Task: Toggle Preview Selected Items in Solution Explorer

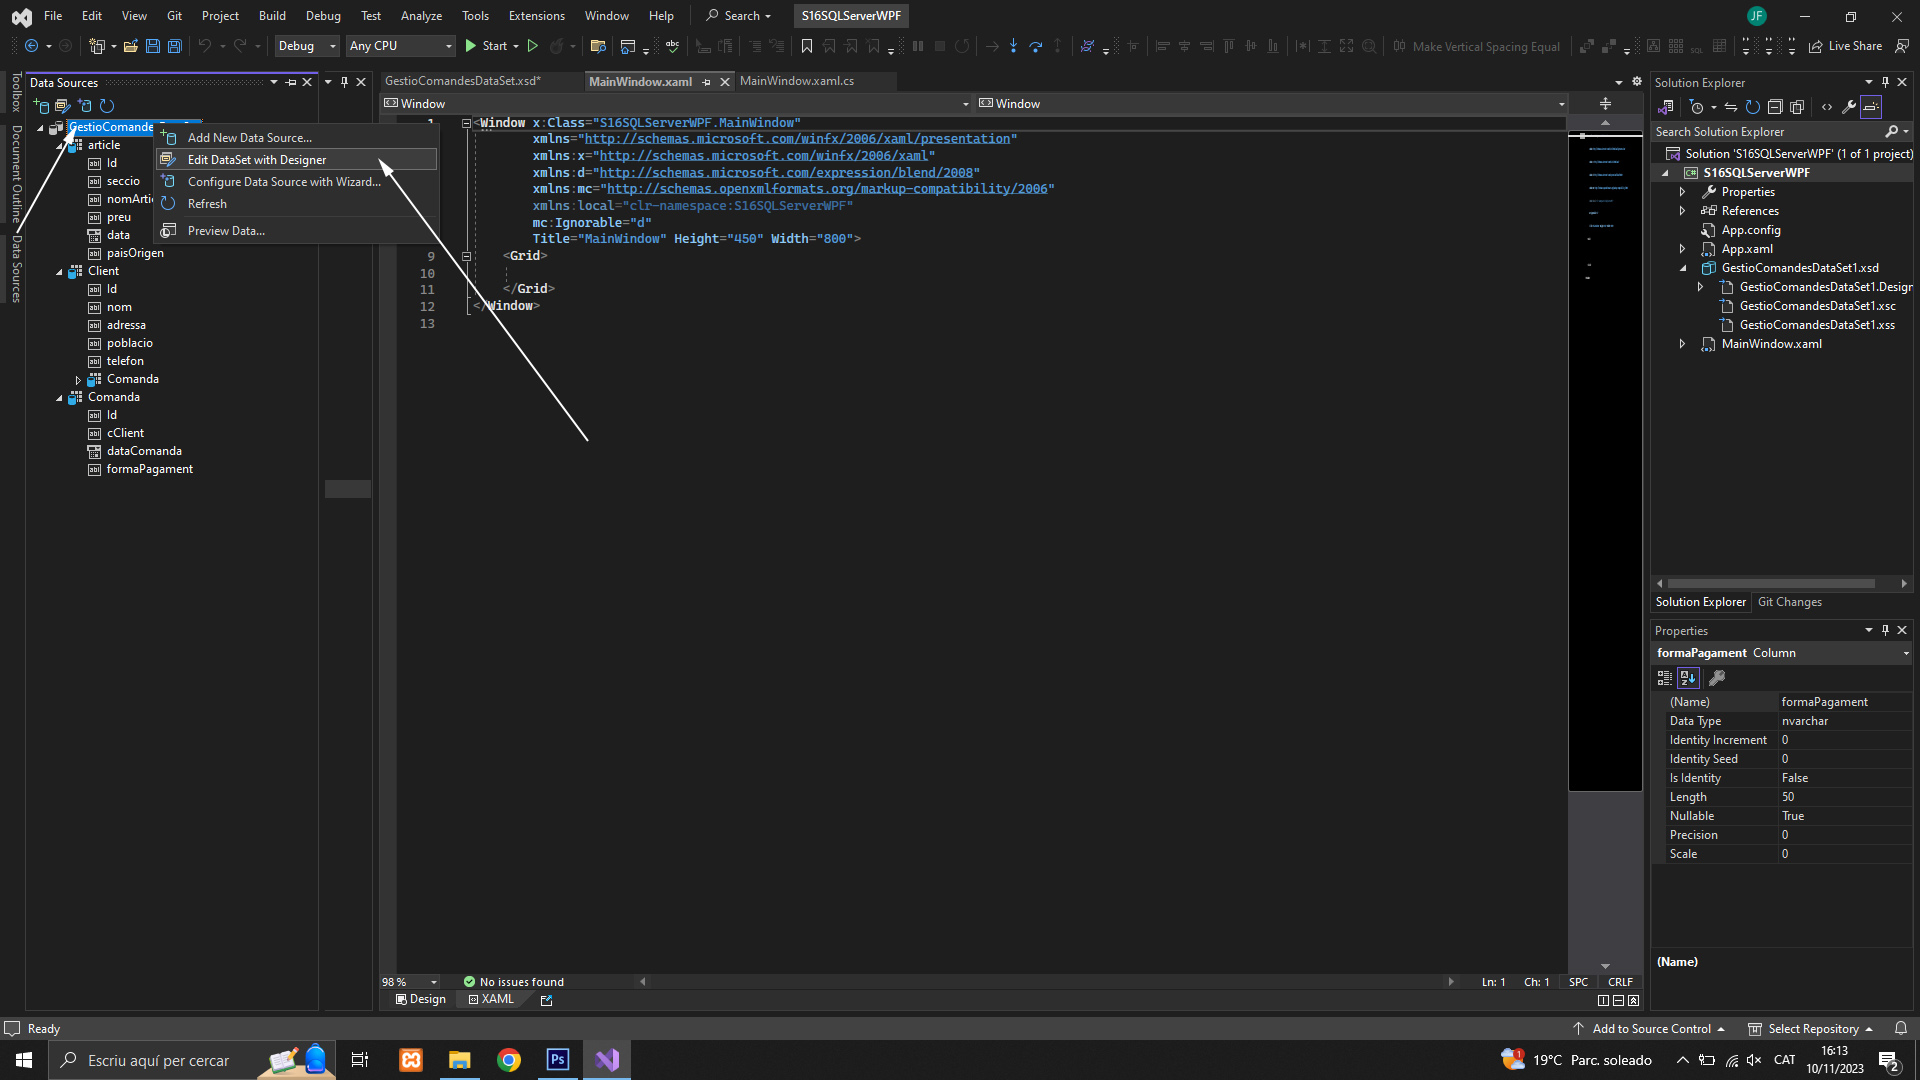Action: pos(1871,107)
